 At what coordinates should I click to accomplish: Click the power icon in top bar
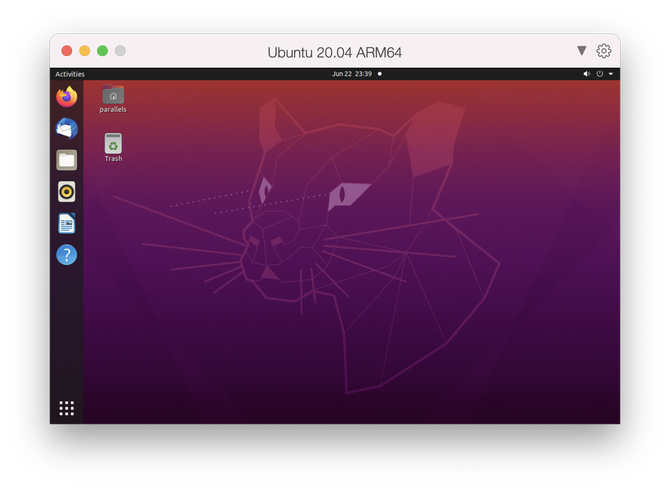pyautogui.click(x=600, y=74)
